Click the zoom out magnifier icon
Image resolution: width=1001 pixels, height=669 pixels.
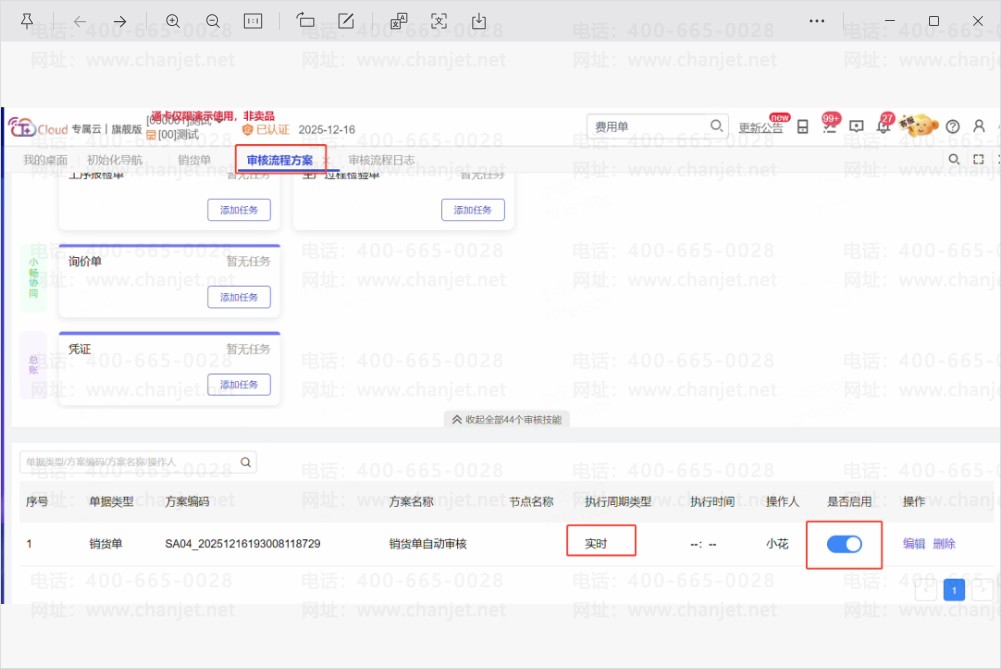(x=213, y=21)
